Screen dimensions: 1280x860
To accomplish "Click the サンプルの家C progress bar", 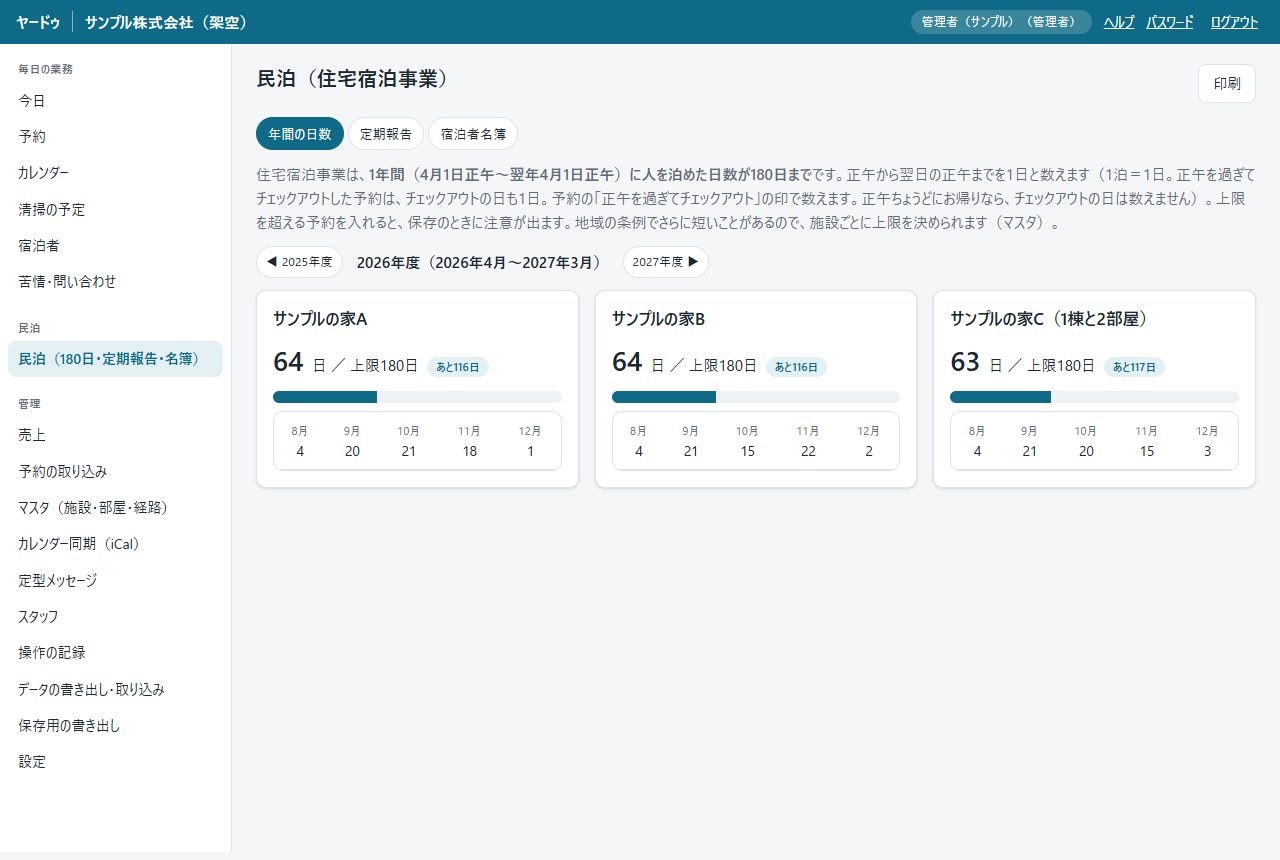I will [x=1094, y=397].
